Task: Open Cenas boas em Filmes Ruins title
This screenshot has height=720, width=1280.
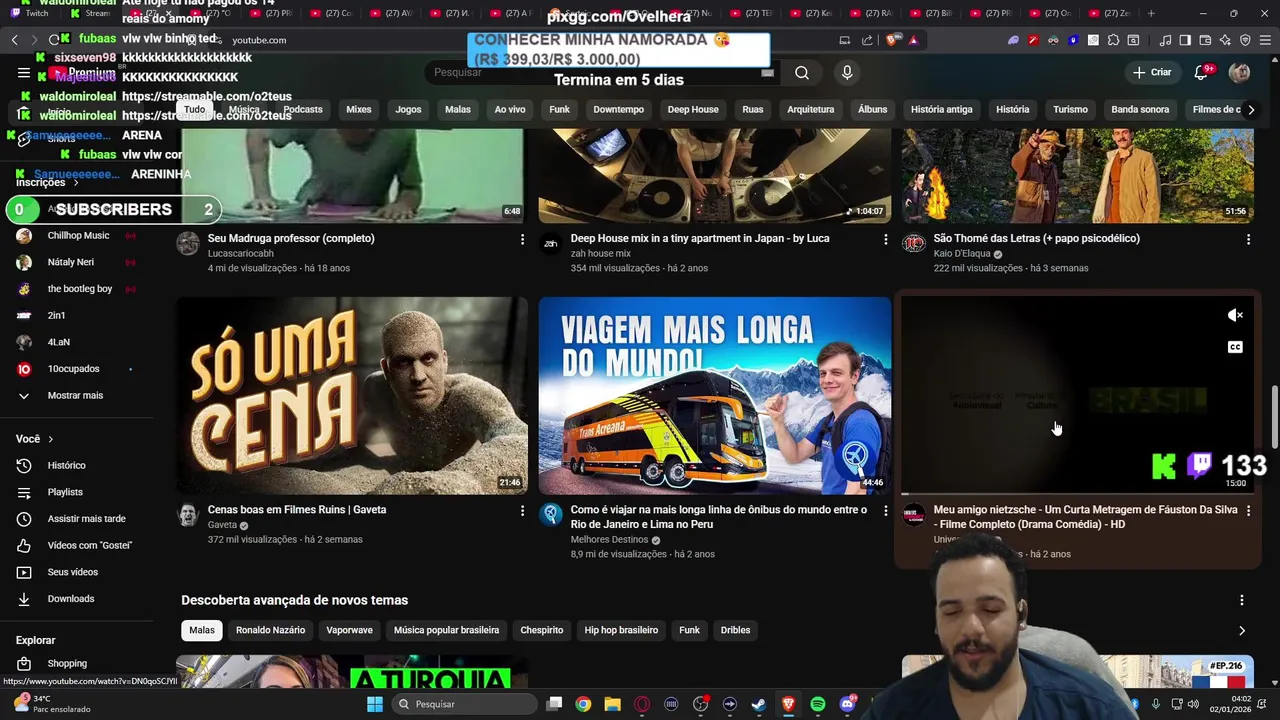Action: pos(297,509)
